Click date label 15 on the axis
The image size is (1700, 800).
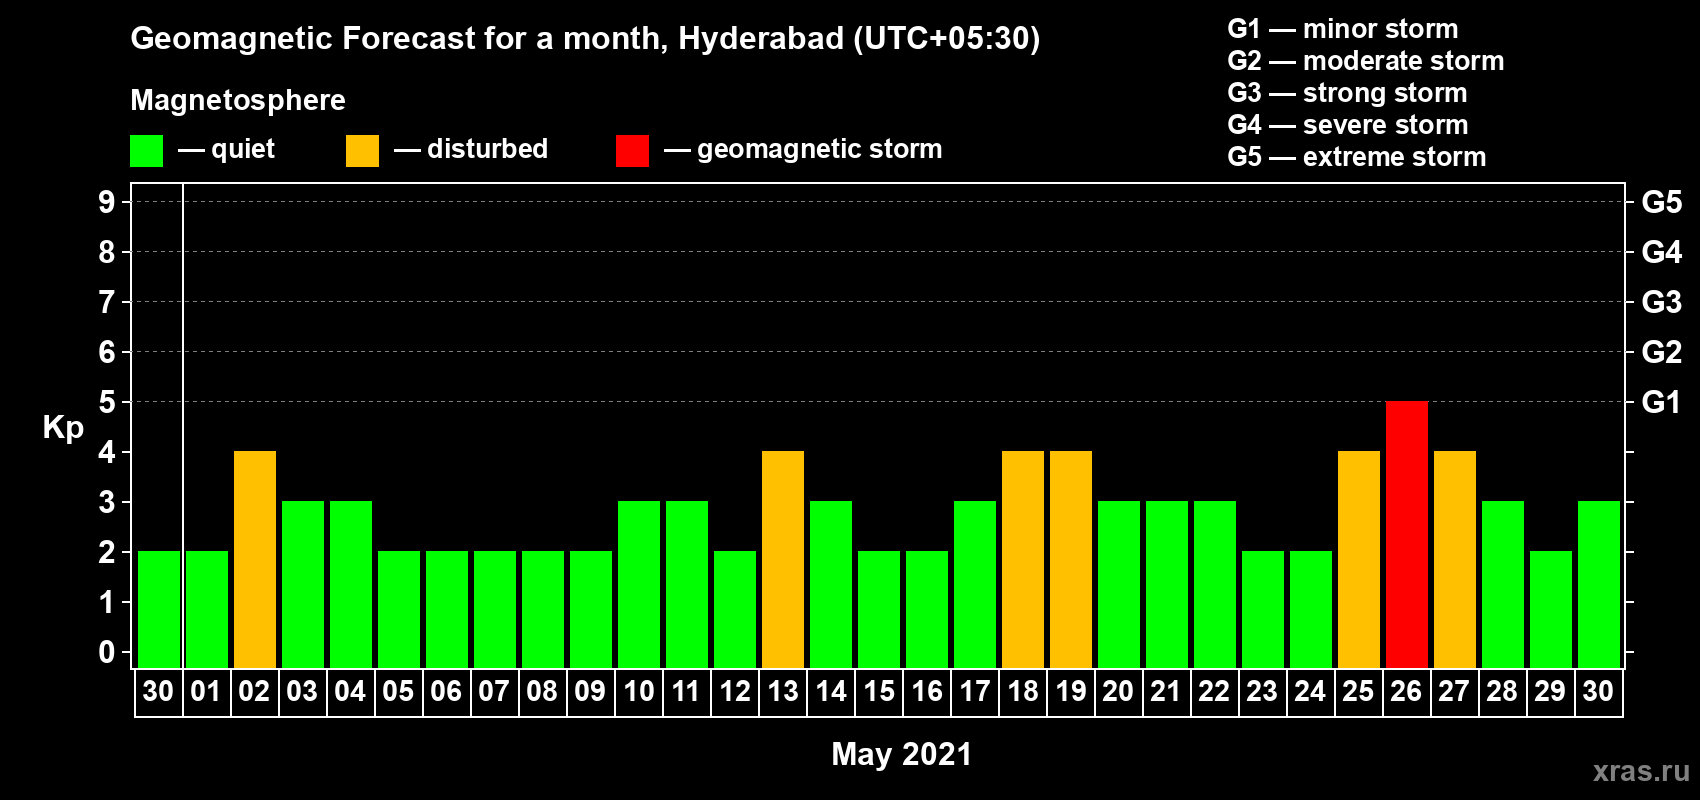click(879, 692)
